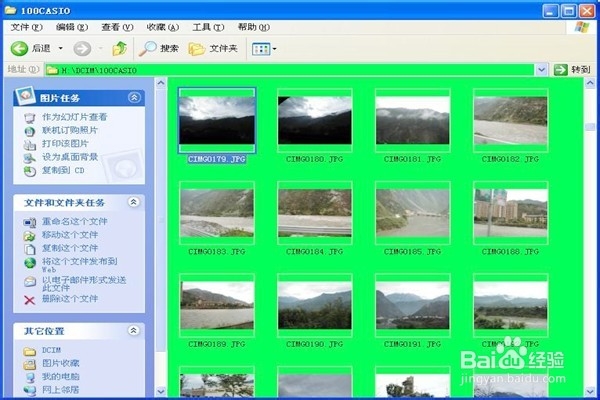The image size is (600, 400).
Task: Click the My Computer icon in Other Places
Action: click(x=30, y=377)
